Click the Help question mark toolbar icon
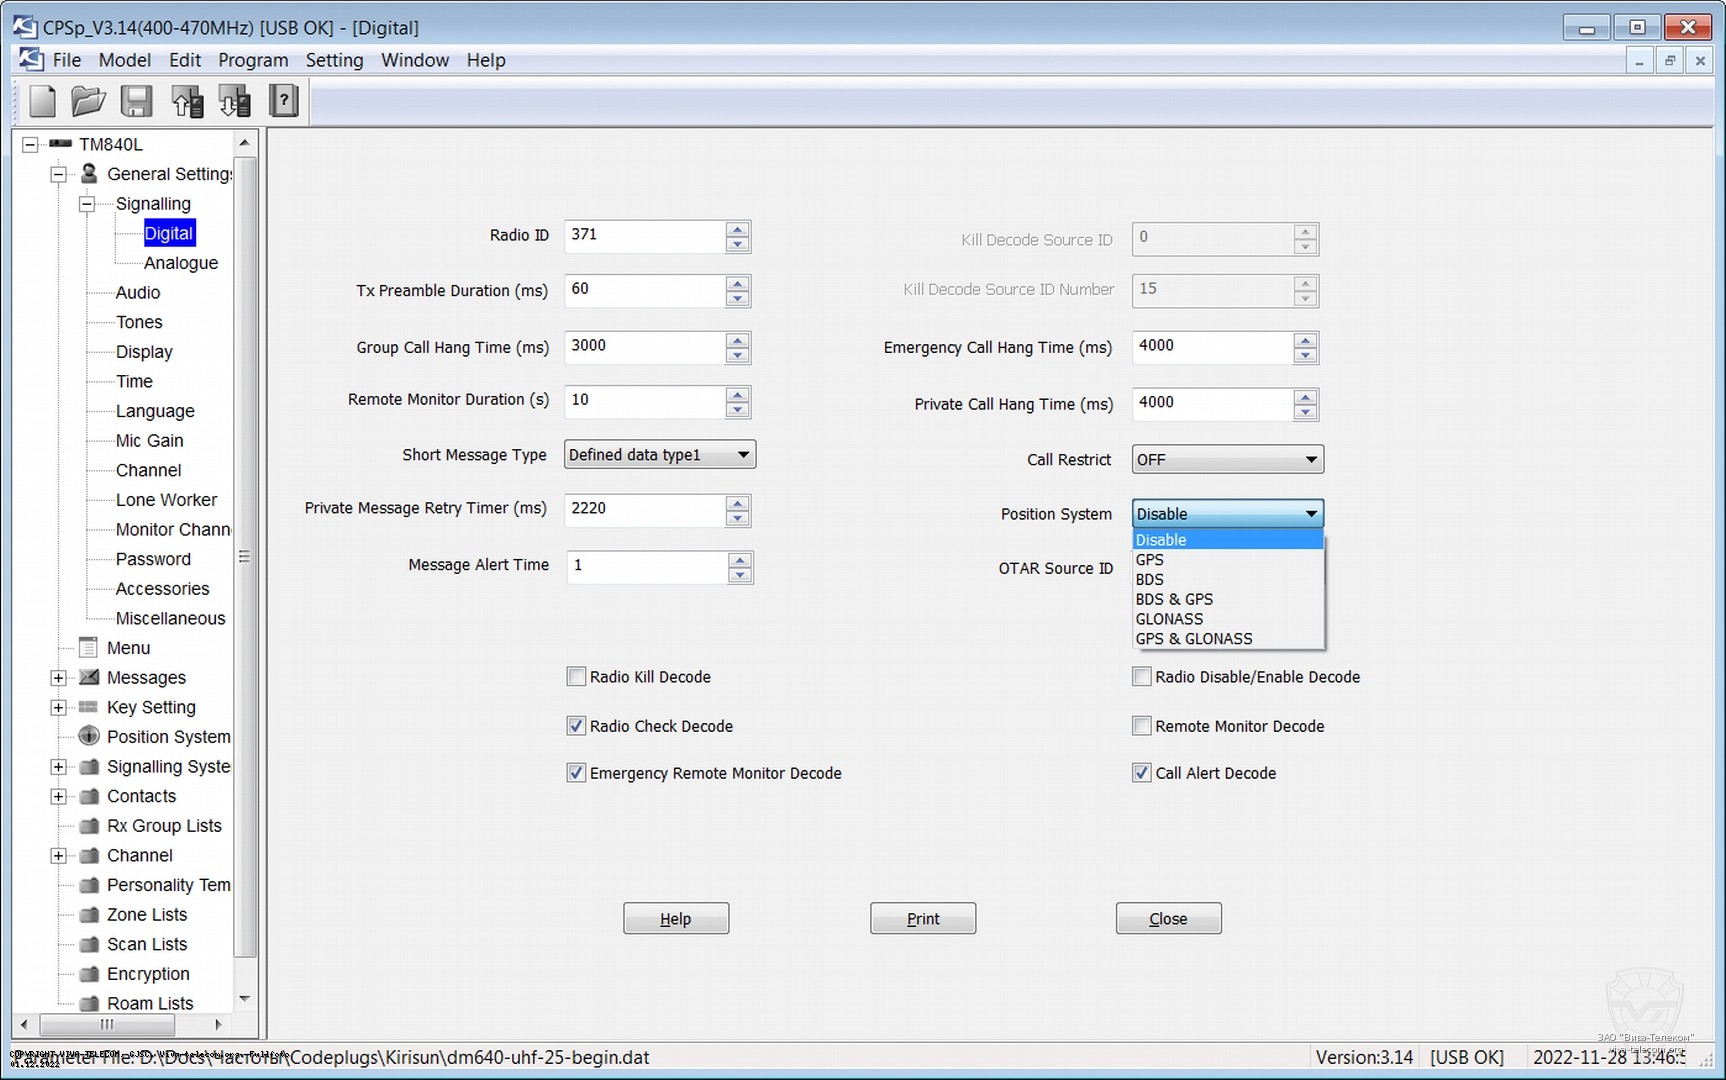Screen dimensions: 1726x1080 tap(284, 101)
